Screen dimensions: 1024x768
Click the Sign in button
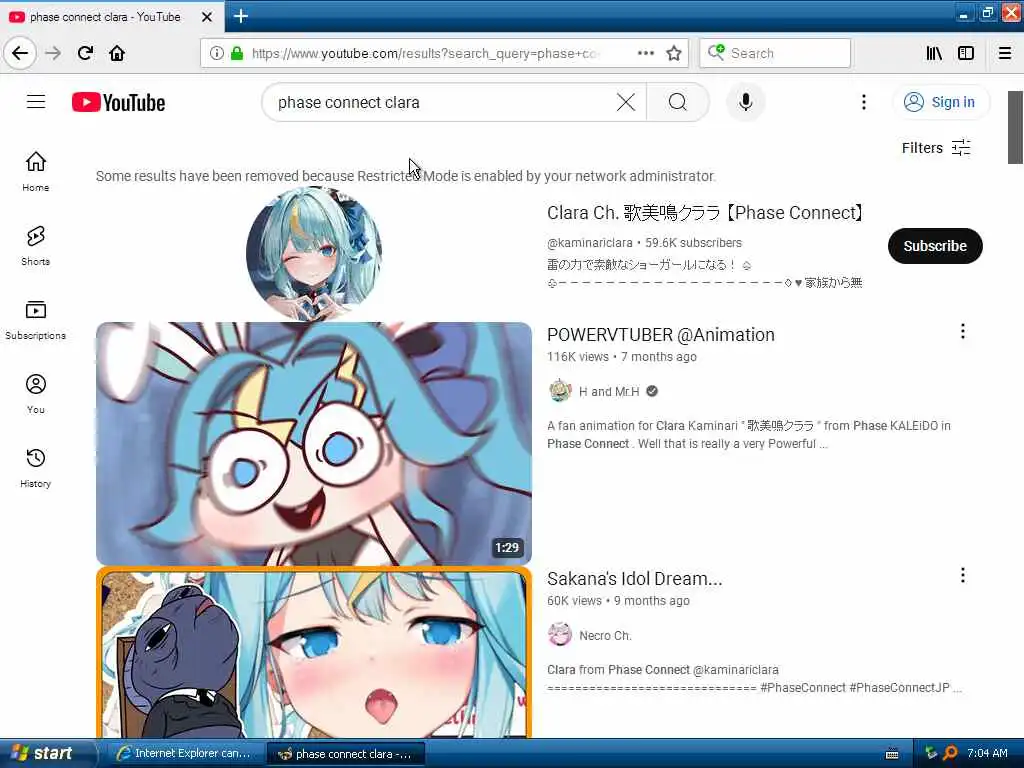tap(940, 102)
